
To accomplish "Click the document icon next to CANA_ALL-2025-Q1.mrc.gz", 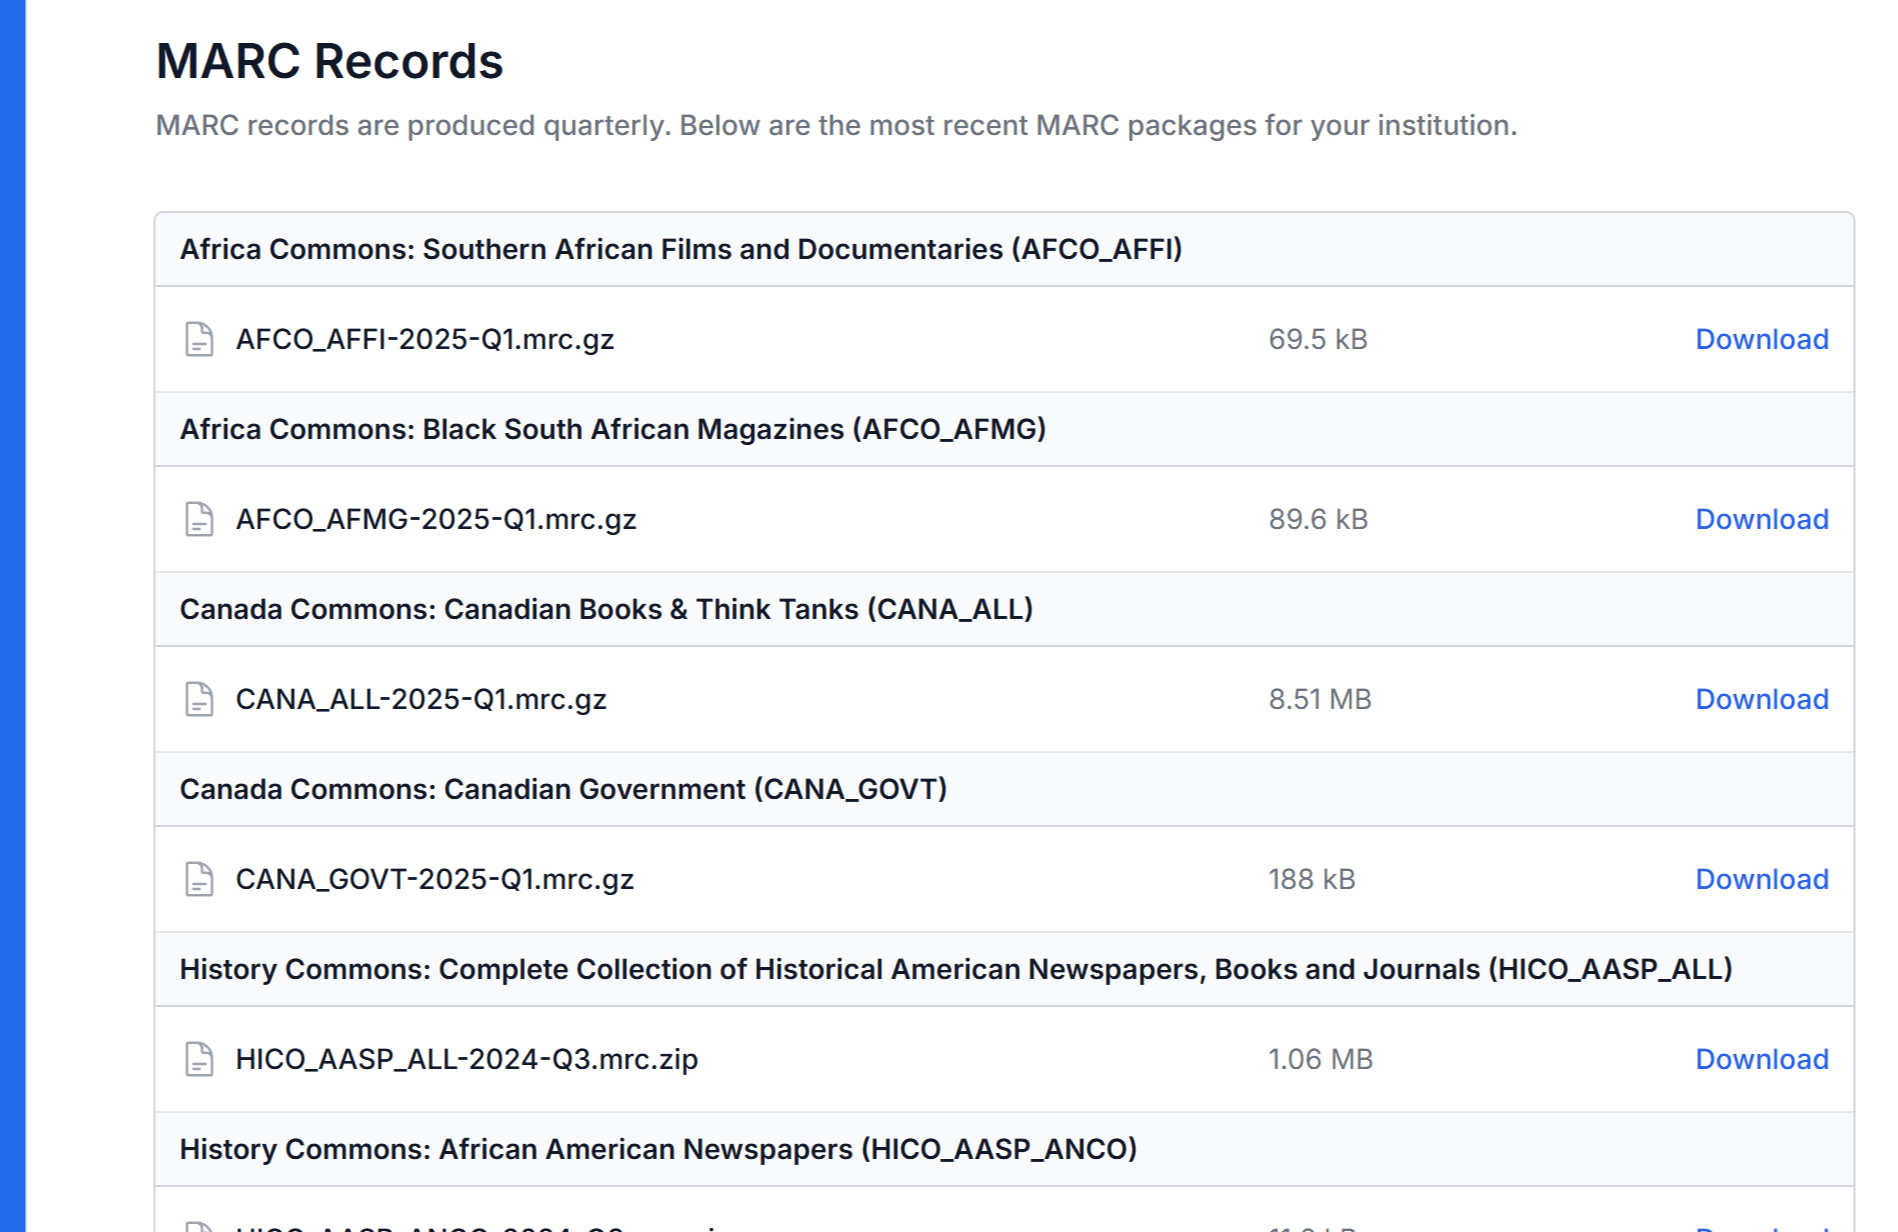I will [199, 699].
